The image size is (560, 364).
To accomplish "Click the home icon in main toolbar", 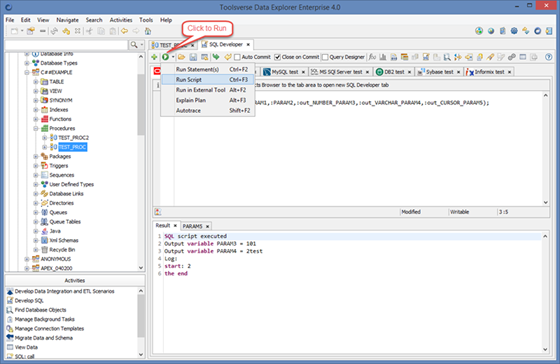I will 148,31.
